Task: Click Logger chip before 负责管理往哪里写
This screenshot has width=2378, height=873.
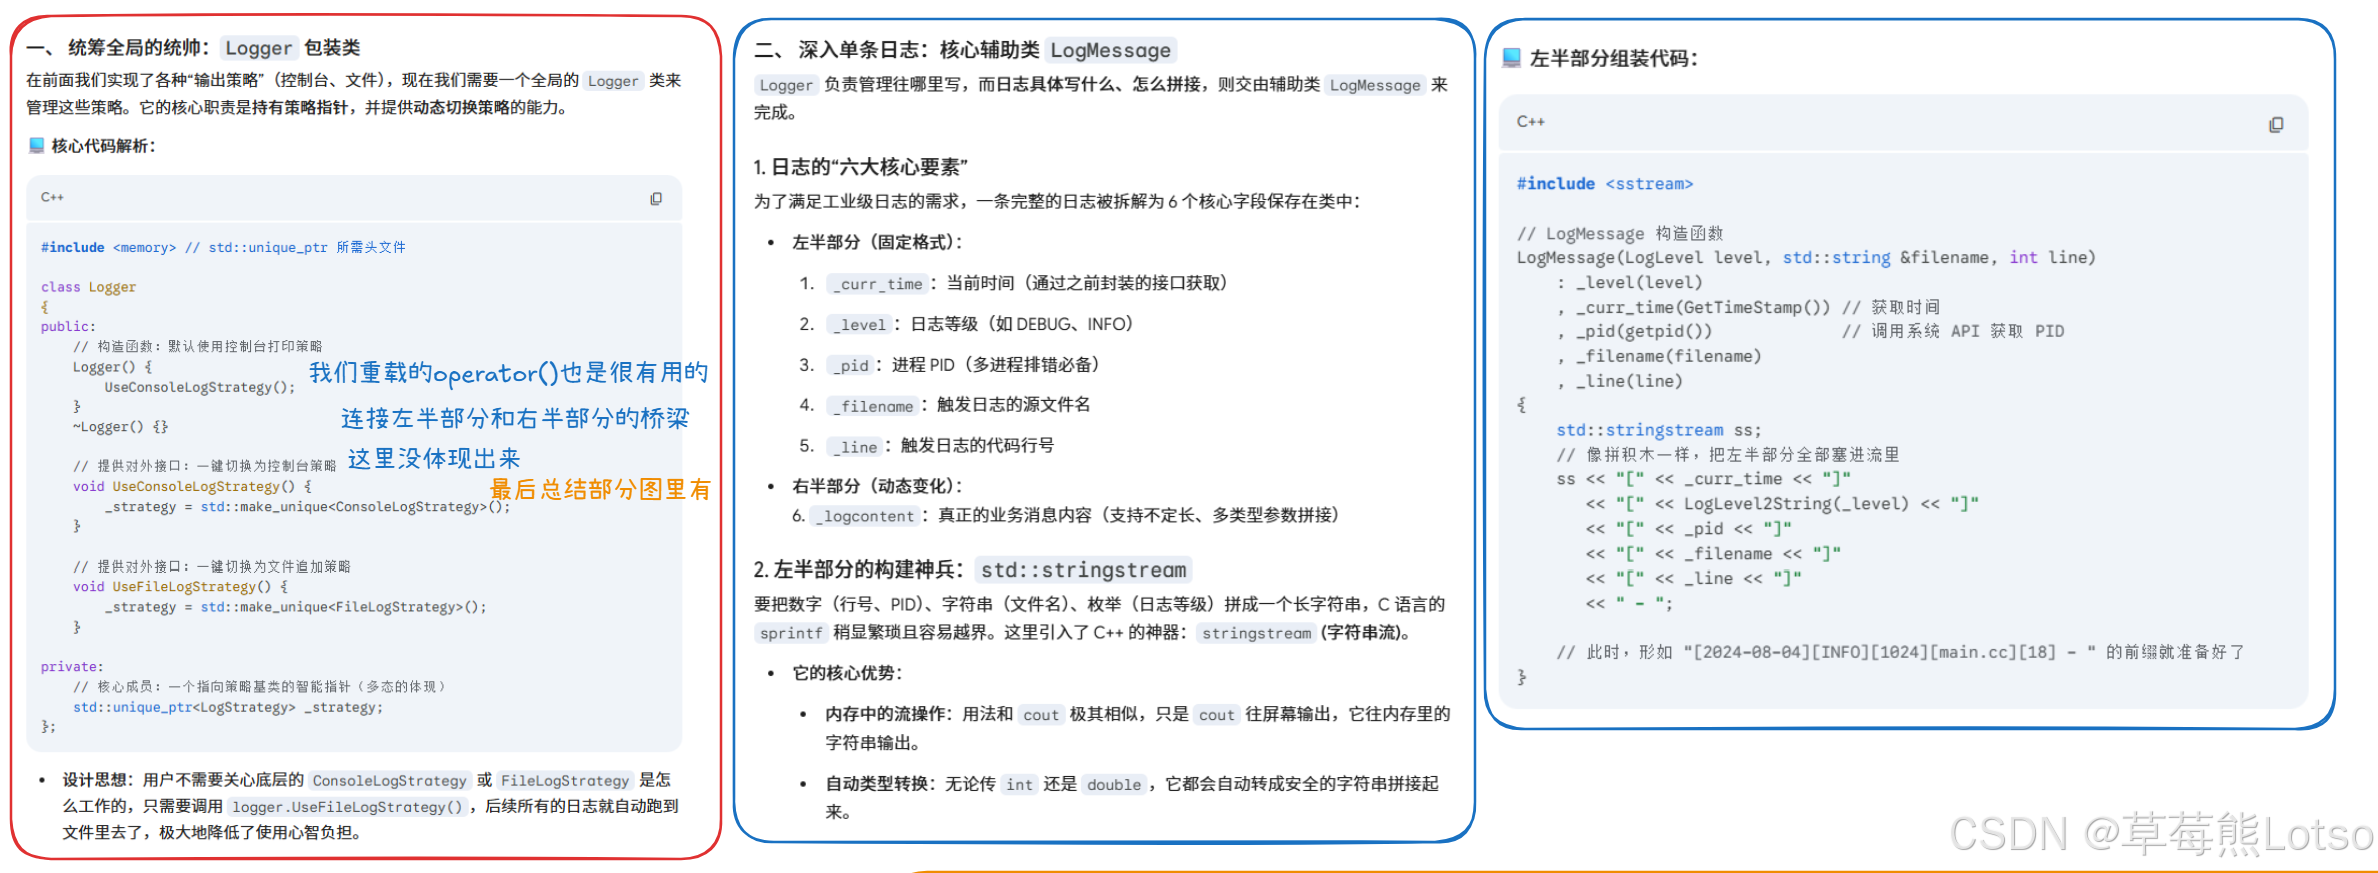Action: coord(786,85)
